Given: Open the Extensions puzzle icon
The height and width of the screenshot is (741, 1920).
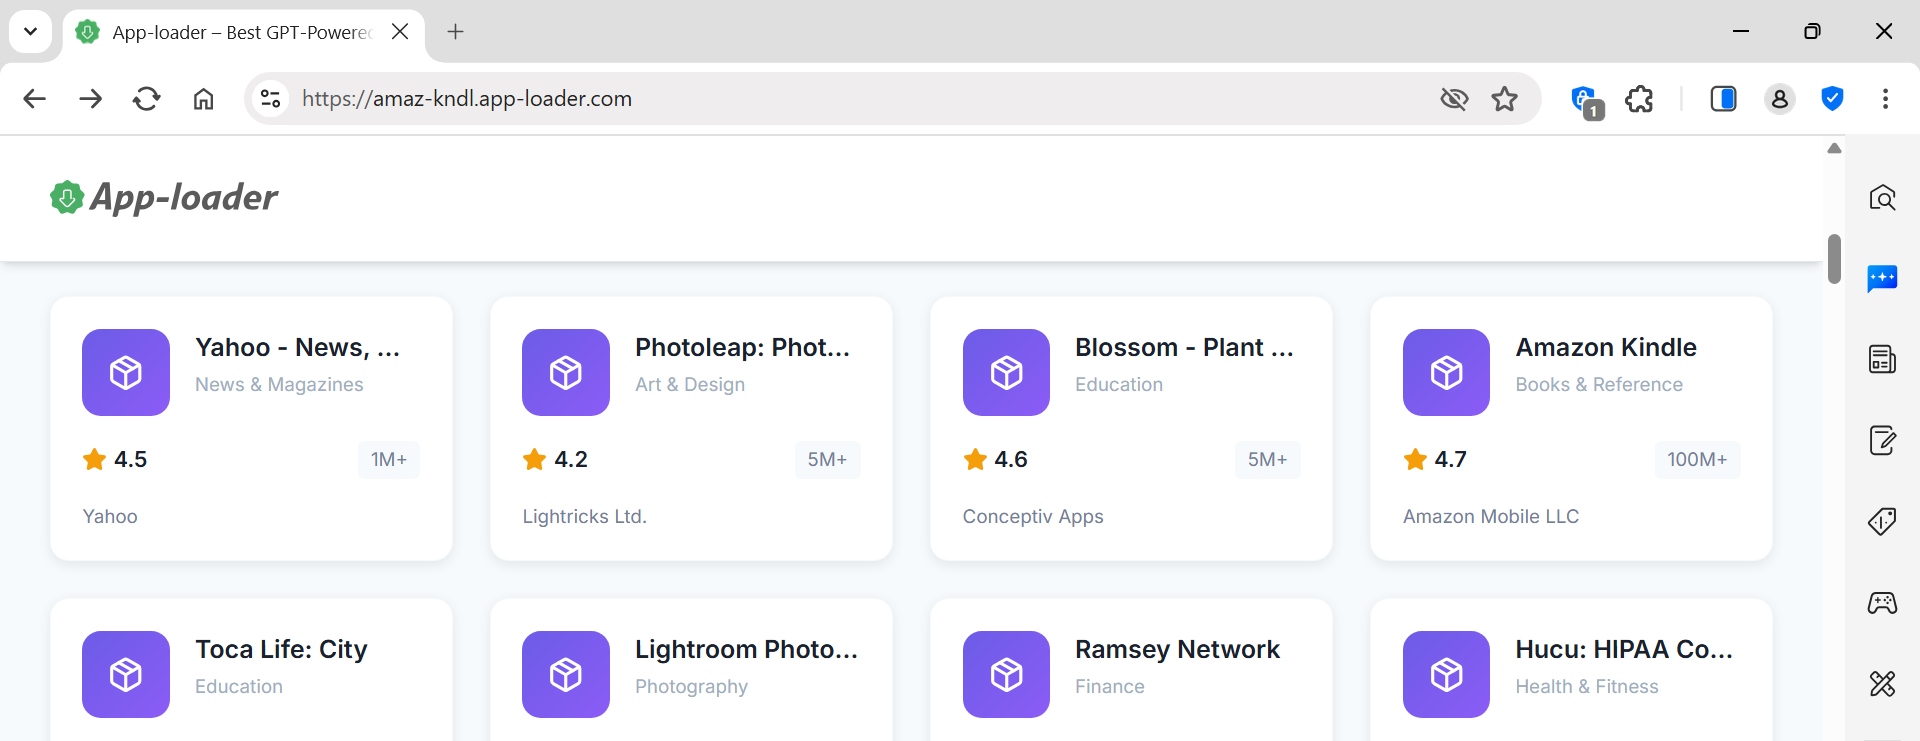Looking at the screenshot, I should click(1639, 99).
